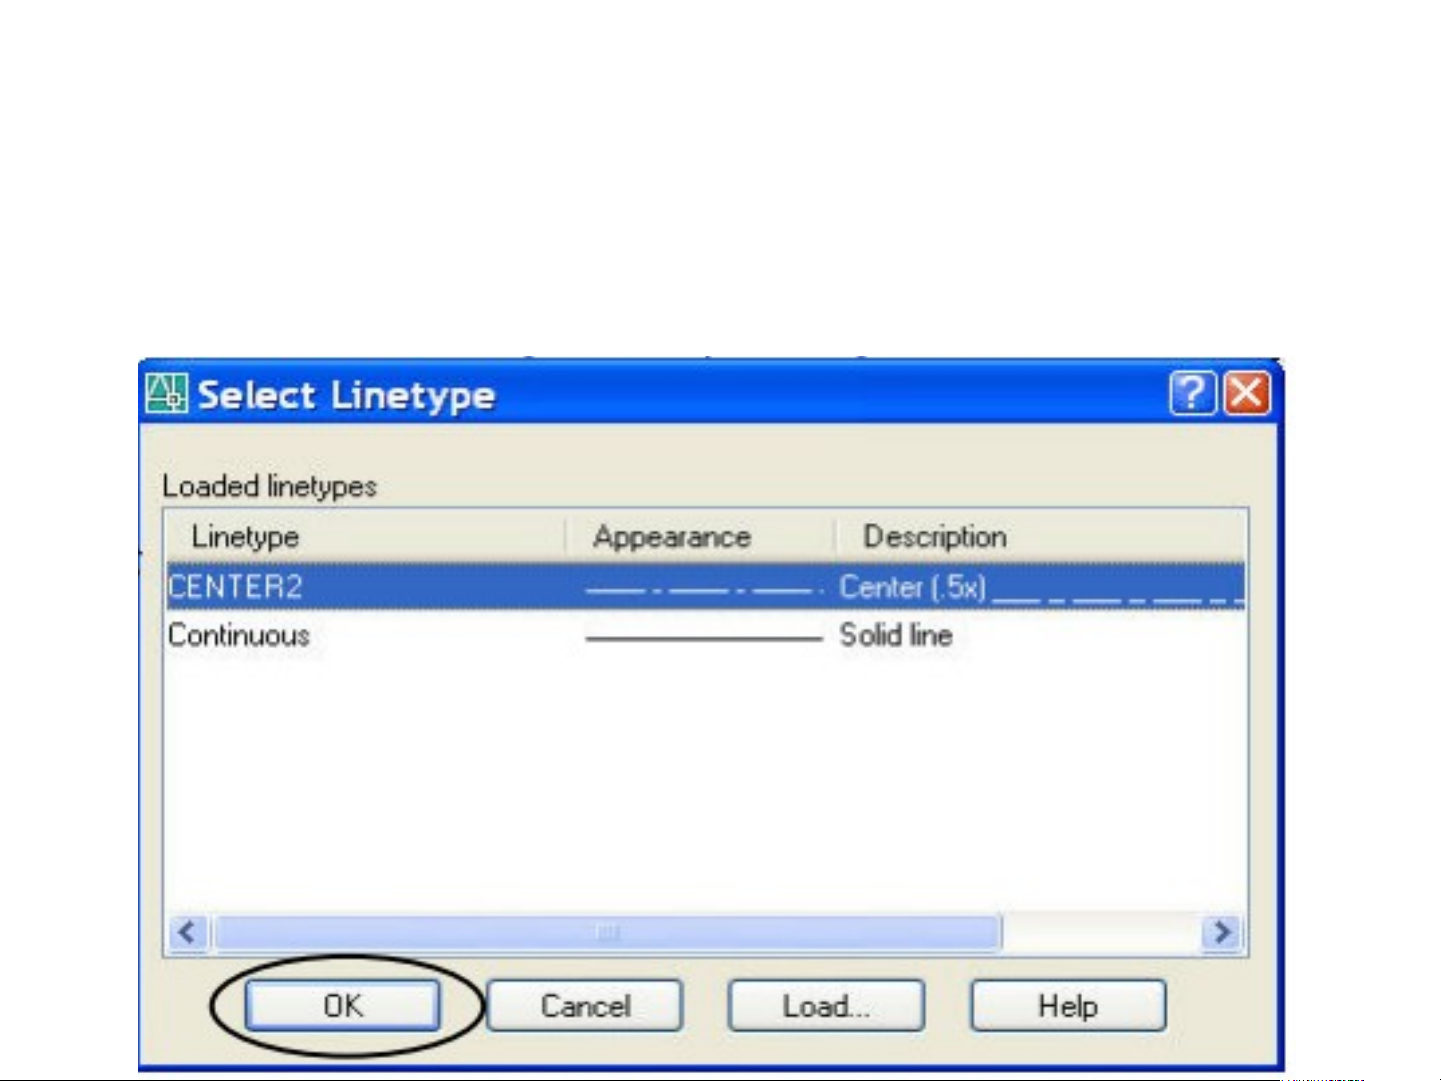1441x1081 pixels.
Task: Click the Continuous solid line preview
Action: pyautogui.click(x=702, y=638)
